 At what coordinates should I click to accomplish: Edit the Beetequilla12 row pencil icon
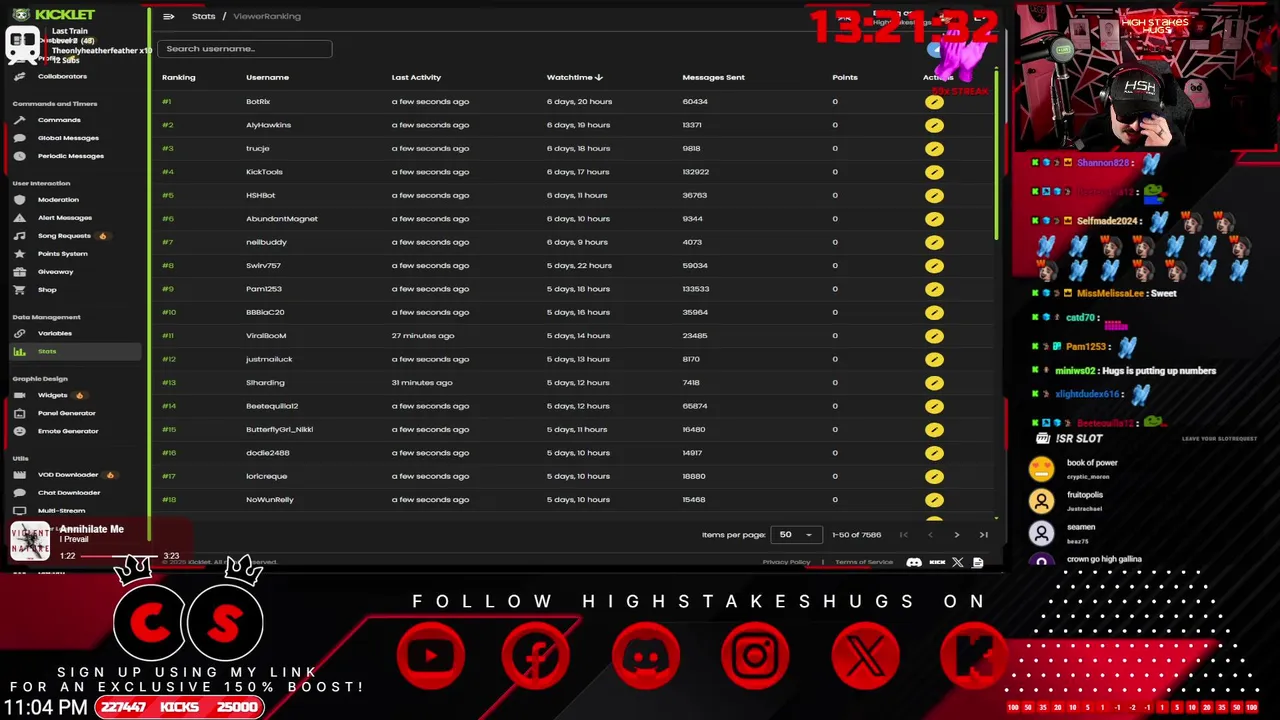pyautogui.click(x=934, y=406)
